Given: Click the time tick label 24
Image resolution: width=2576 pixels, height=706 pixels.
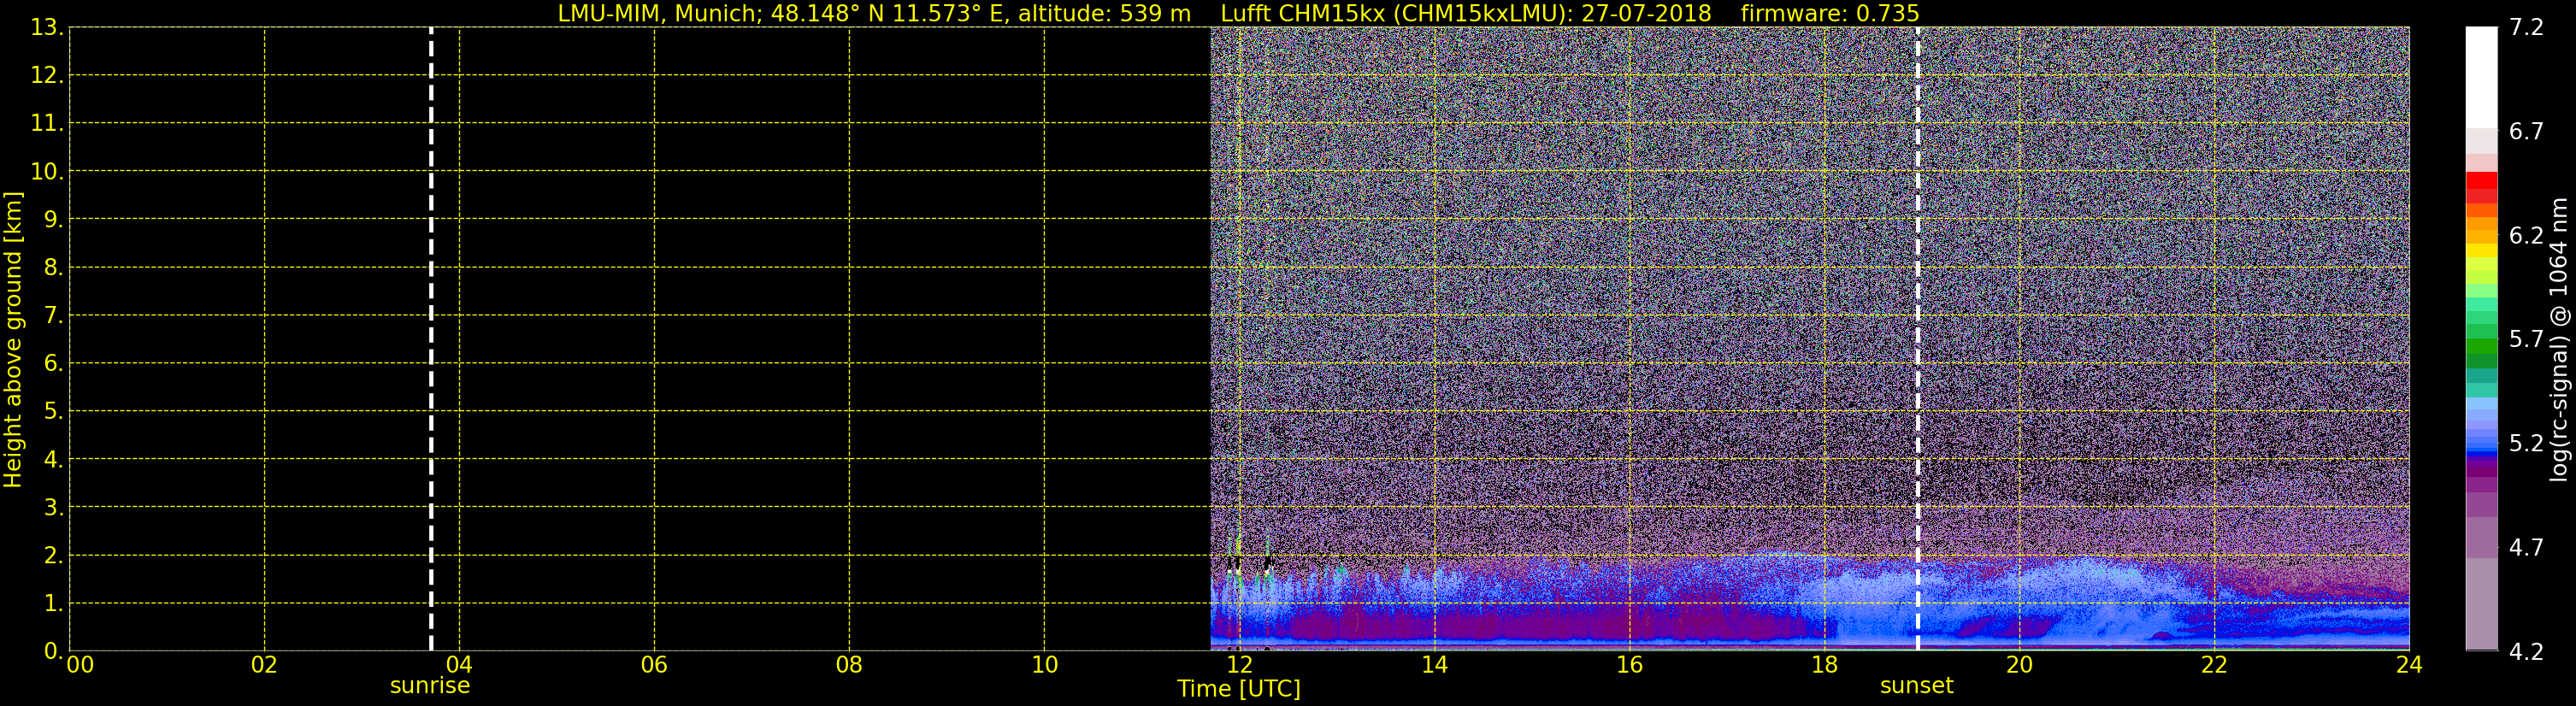Looking at the screenshot, I should tap(2409, 665).
